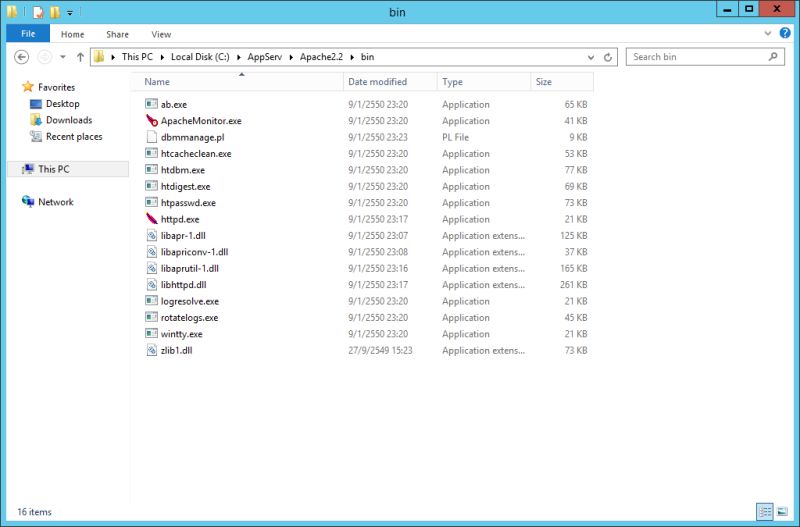800x527 pixels.
Task: Select the libhttpd.dll file icon
Action: pyautogui.click(x=152, y=284)
